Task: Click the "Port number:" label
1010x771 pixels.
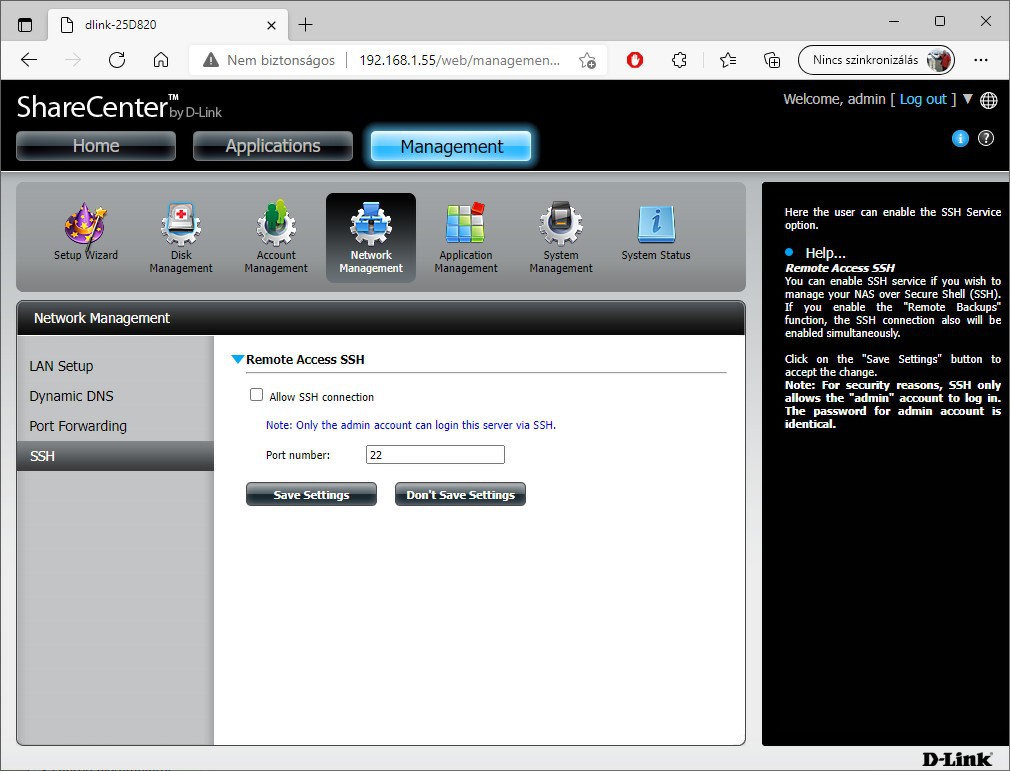Action: pyautogui.click(x=298, y=455)
